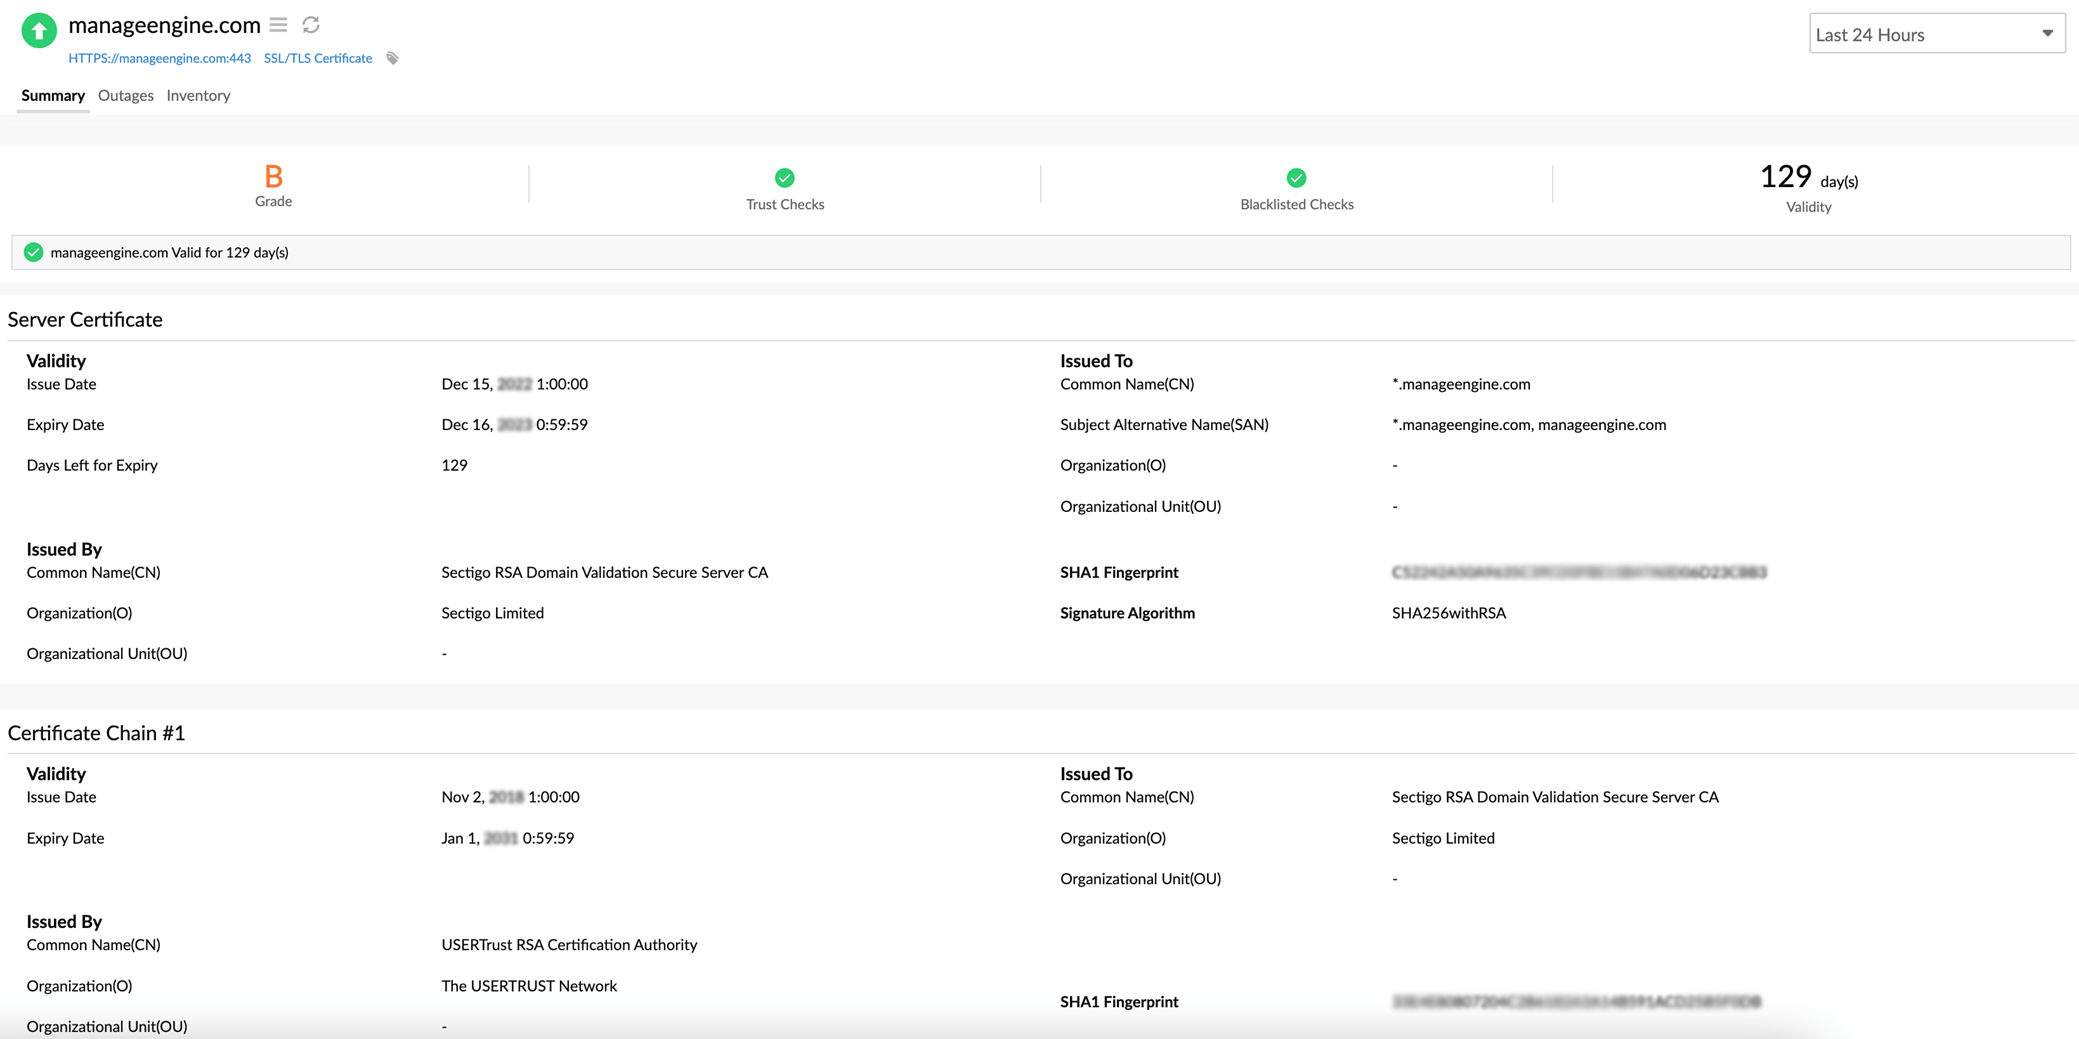The width and height of the screenshot is (2079, 1039).
Task: Click the blurred server SHA1 fingerprint value
Action: click(1579, 573)
